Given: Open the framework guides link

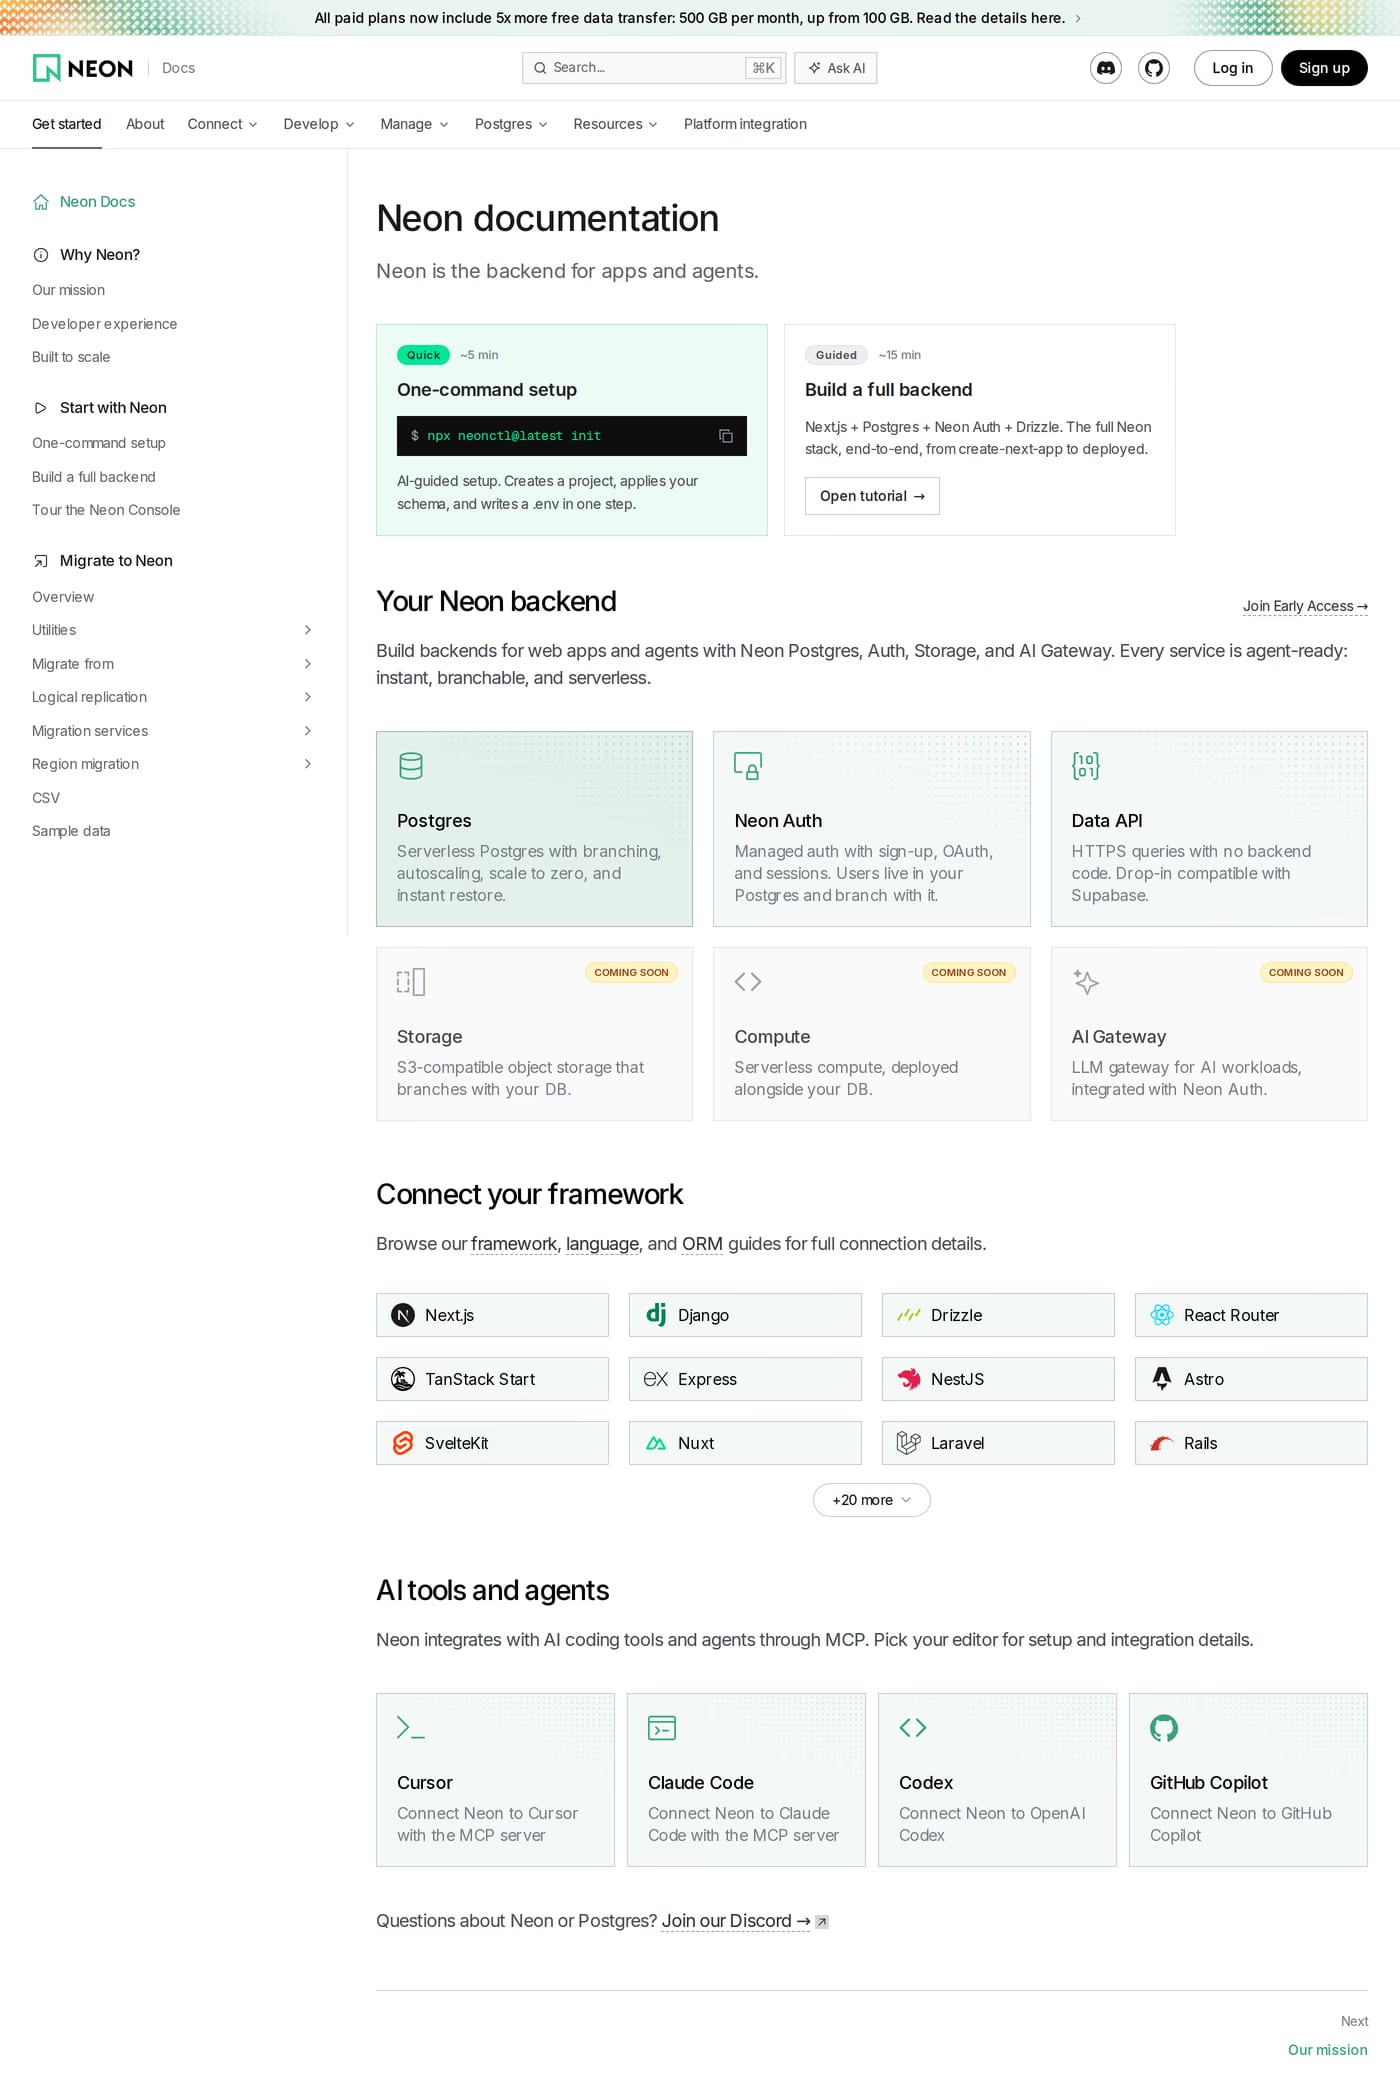Looking at the screenshot, I should (x=514, y=1244).
